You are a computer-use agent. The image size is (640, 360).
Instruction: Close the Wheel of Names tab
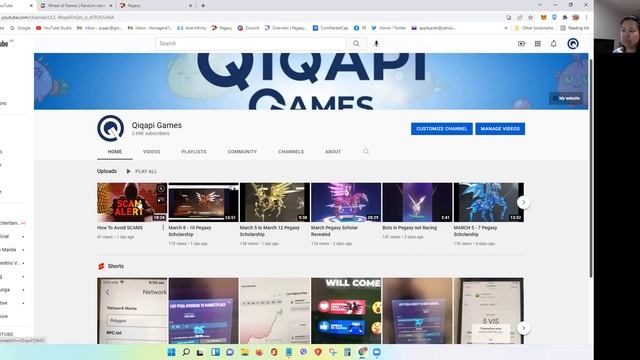click(x=111, y=6)
